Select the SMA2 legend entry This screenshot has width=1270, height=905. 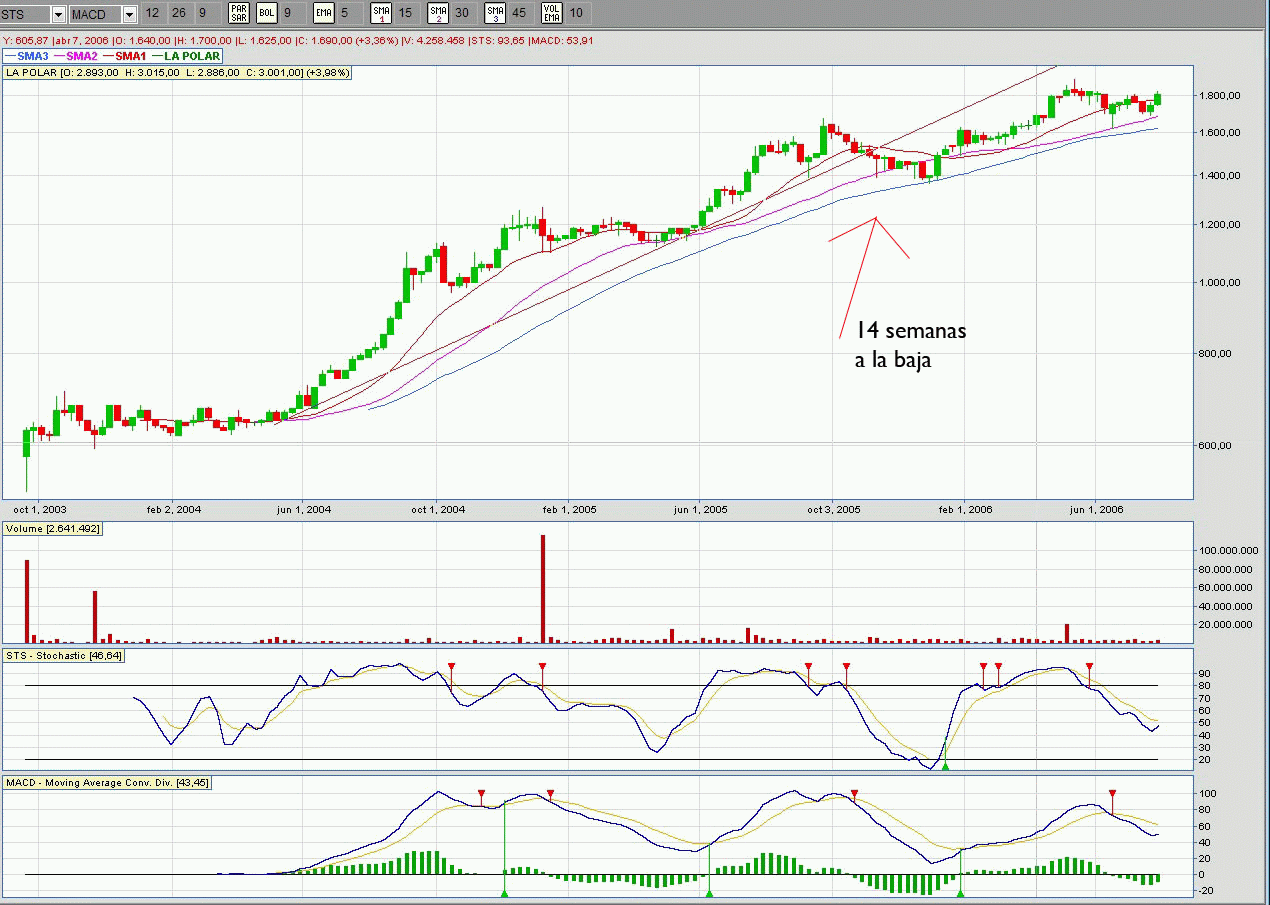(x=77, y=56)
